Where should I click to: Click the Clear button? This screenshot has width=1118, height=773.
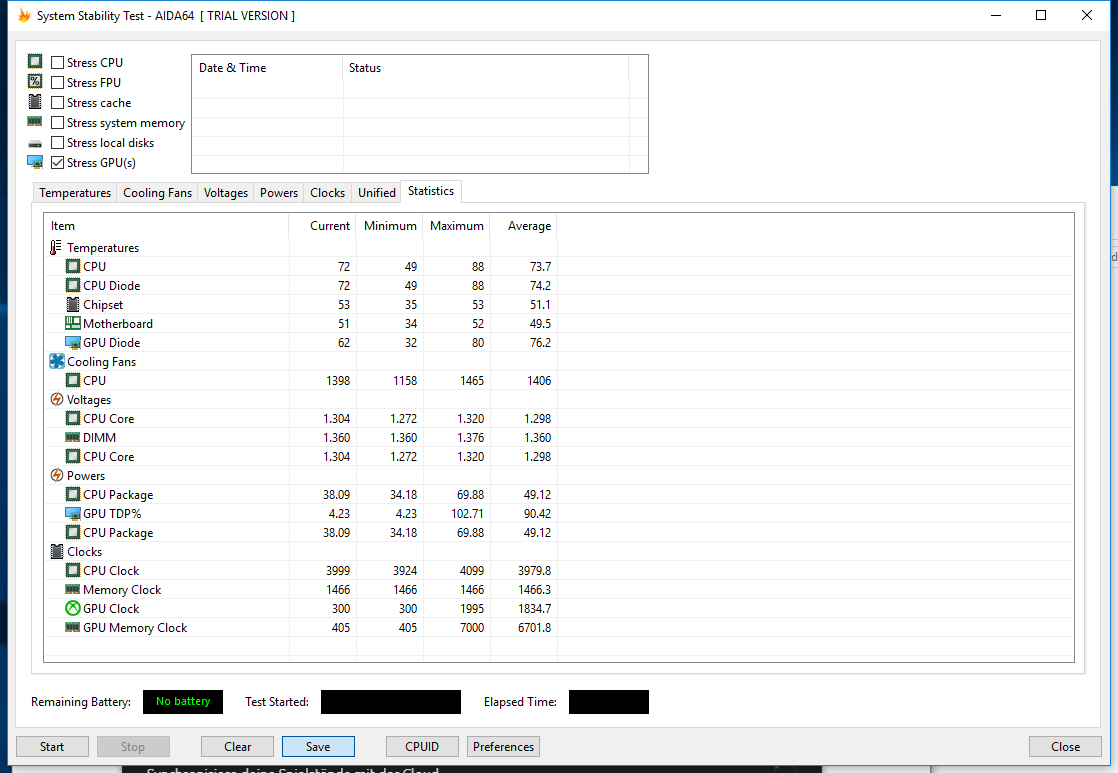click(x=237, y=747)
